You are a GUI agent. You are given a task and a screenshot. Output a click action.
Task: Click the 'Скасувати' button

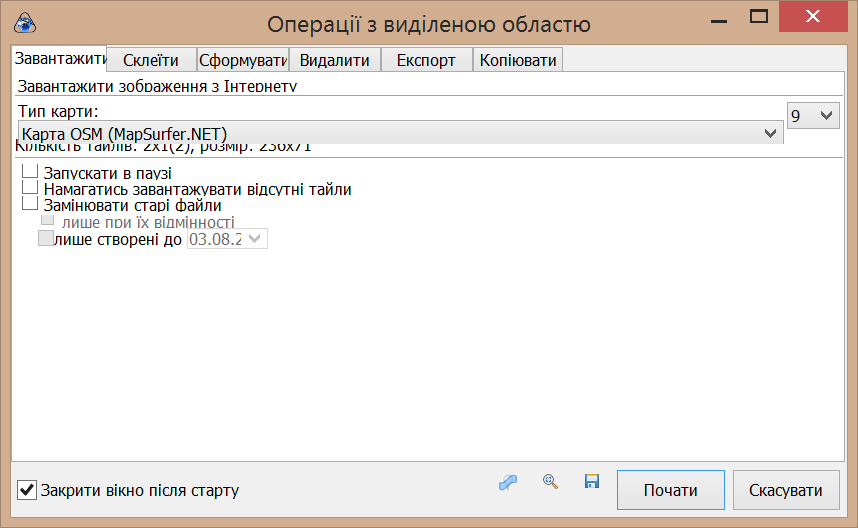click(x=785, y=491)
